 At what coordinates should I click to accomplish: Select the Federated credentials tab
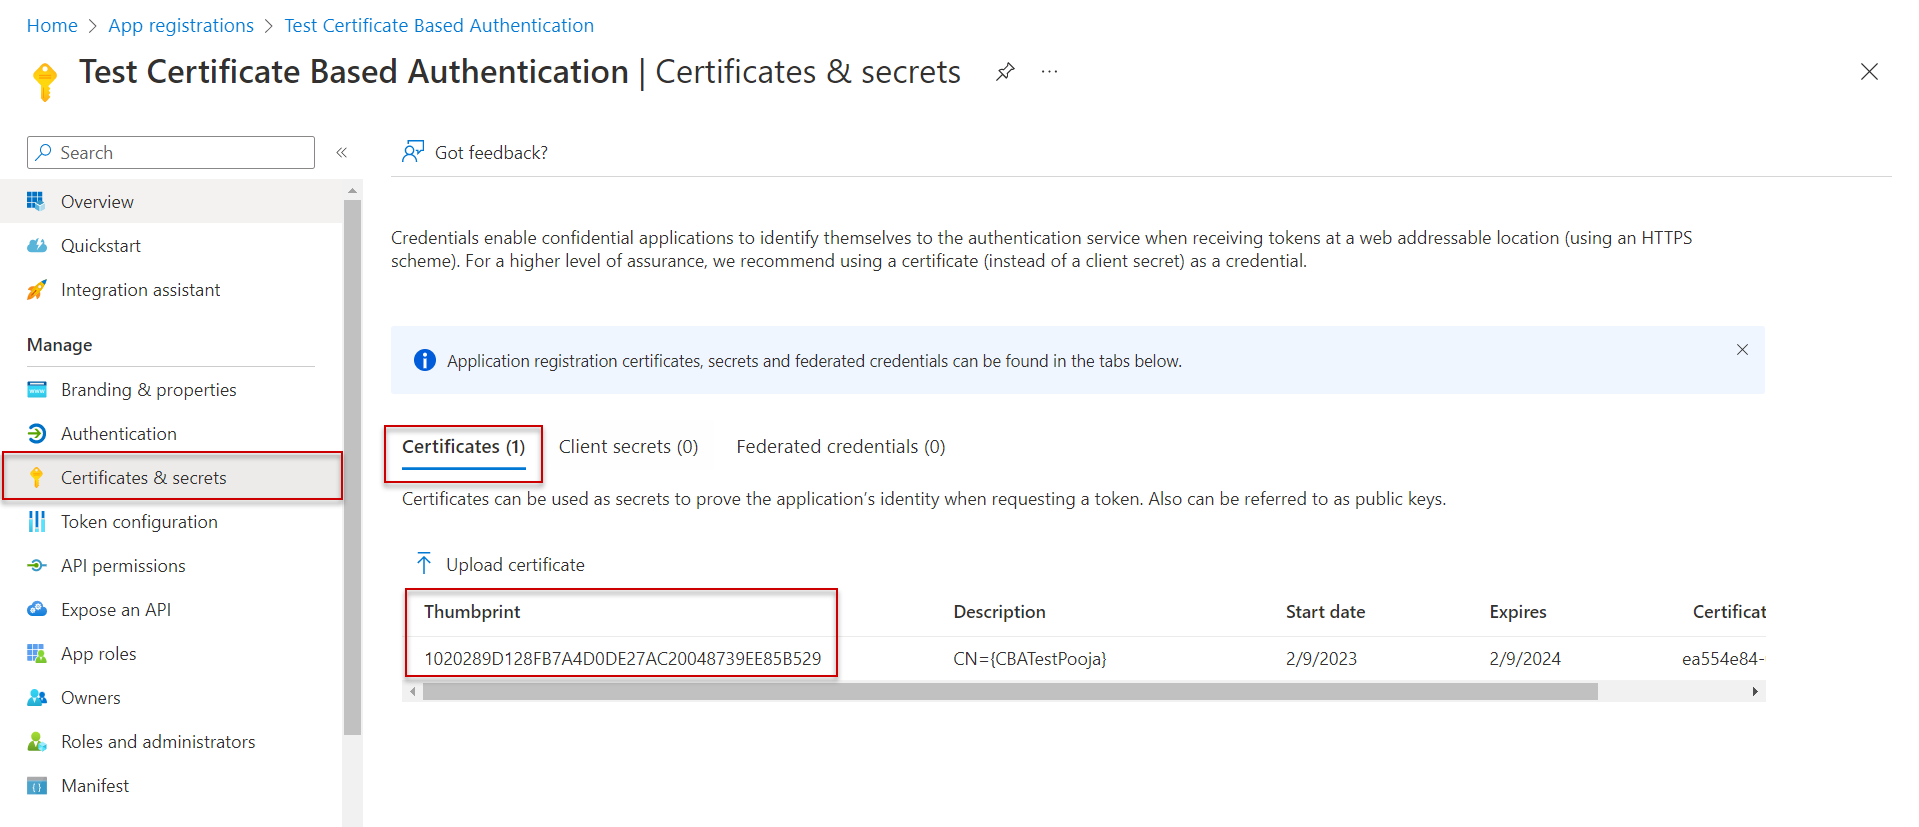[x=840, y=447]
